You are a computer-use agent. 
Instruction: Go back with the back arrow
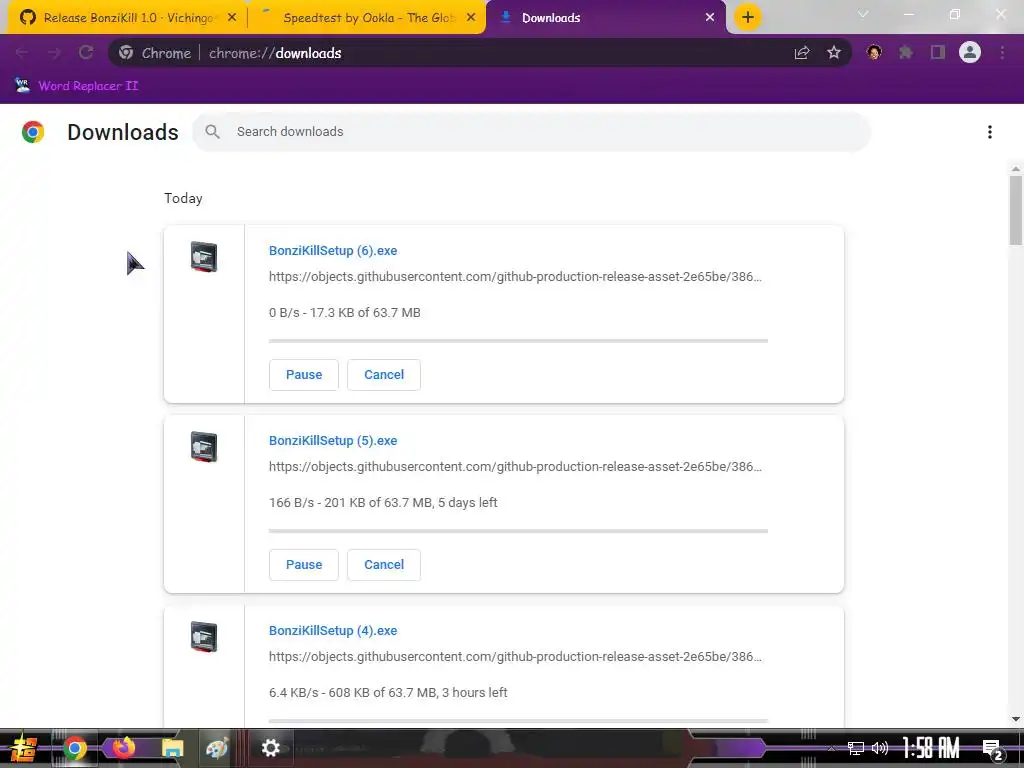(22, 53)
